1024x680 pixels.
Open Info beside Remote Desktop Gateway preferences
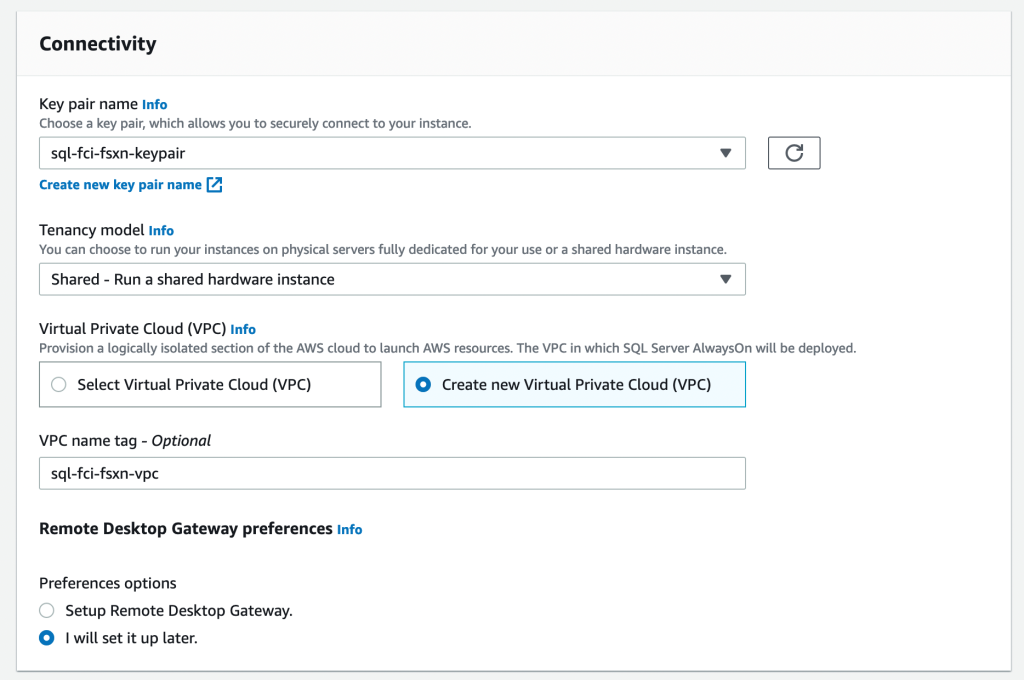click(x=349, y=529)
